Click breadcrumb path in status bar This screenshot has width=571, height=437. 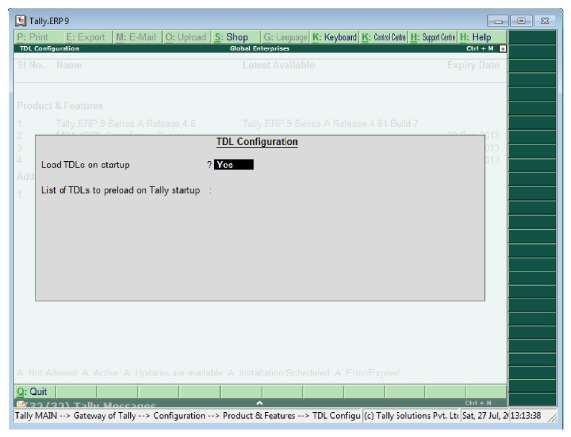point(188,416)
